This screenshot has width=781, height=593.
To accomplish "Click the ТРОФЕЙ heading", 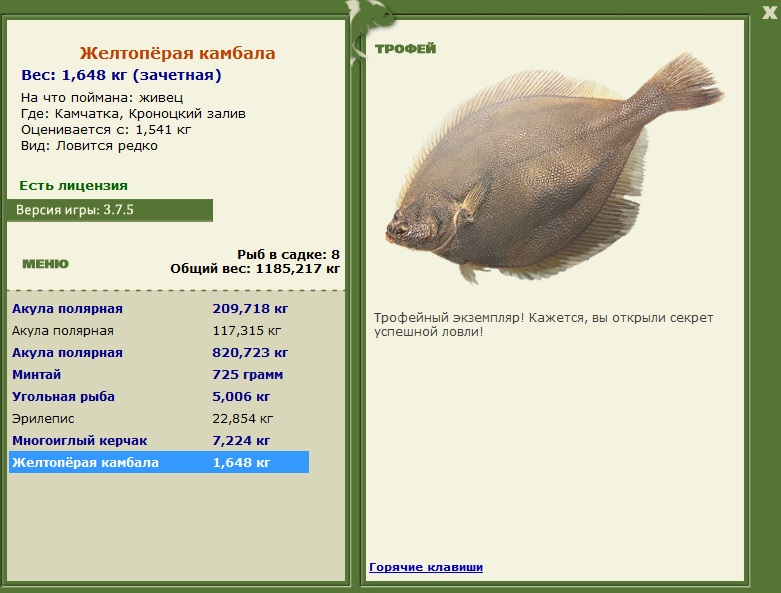I will coord(405,49).
